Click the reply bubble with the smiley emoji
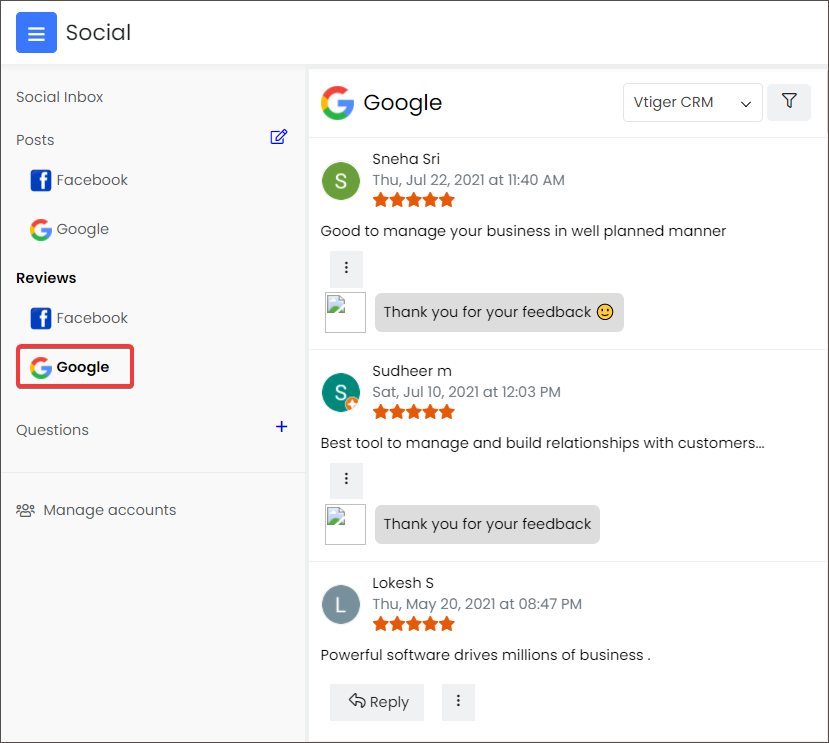This screenshot has height=743, width=829. [x=498, y=312]
